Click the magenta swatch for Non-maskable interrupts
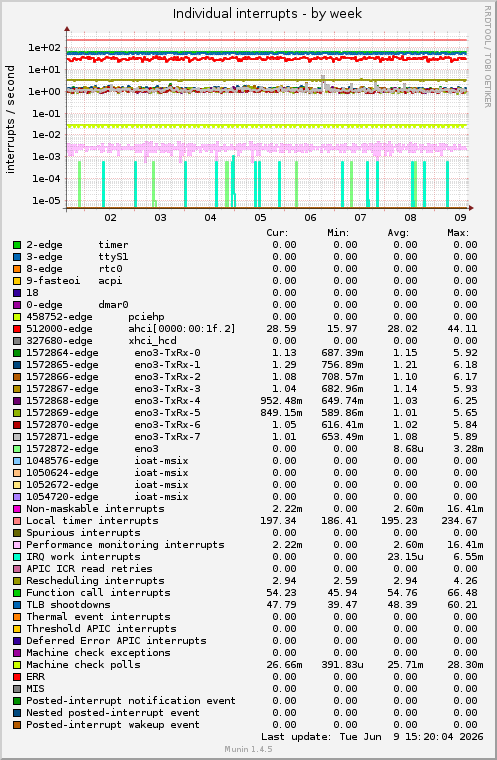 click(17, 509)
